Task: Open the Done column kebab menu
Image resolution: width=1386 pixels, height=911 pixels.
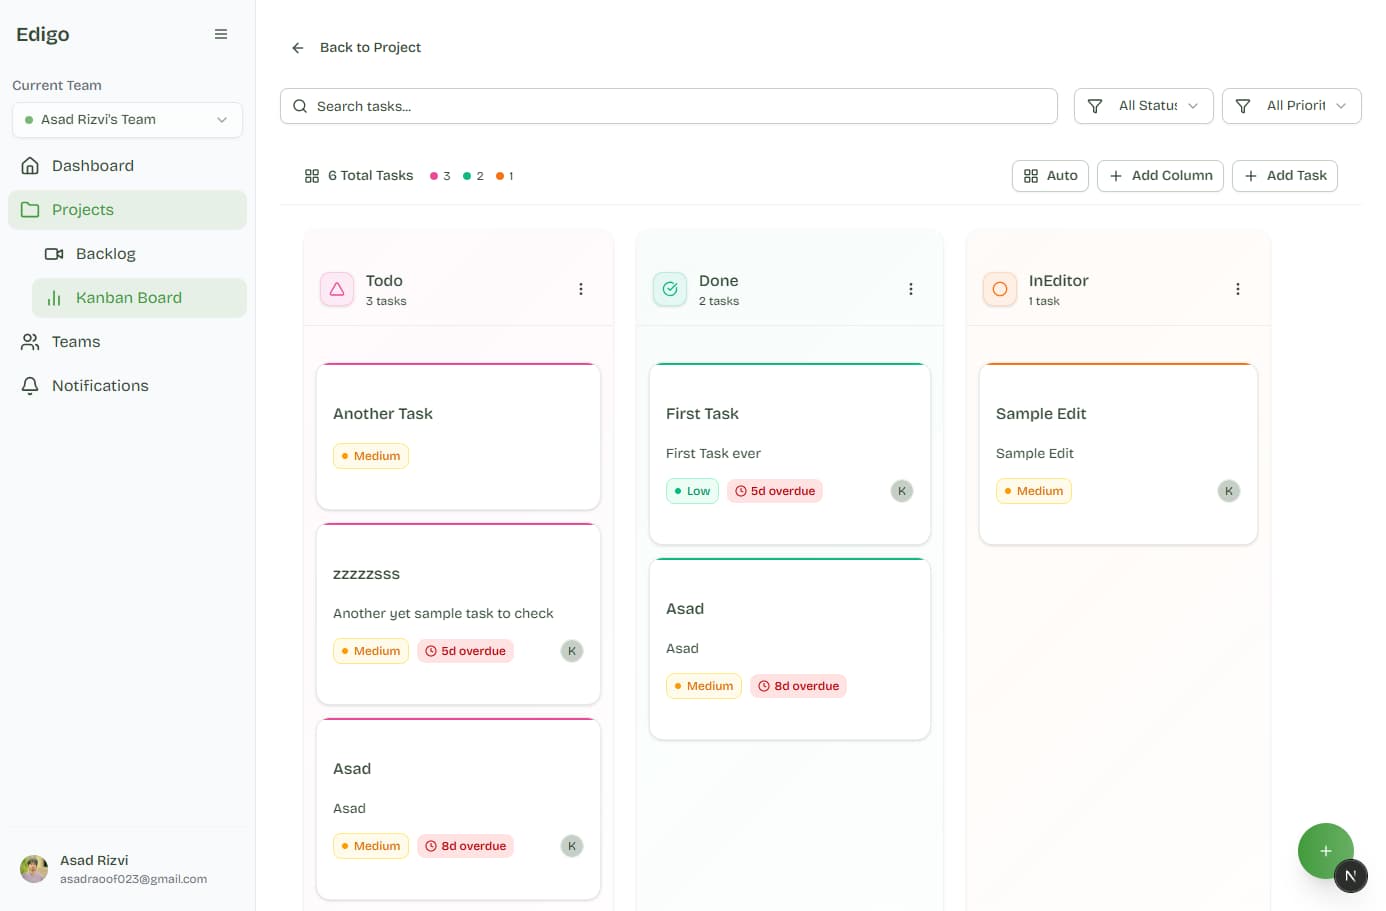Action: [x=911, y=288]
